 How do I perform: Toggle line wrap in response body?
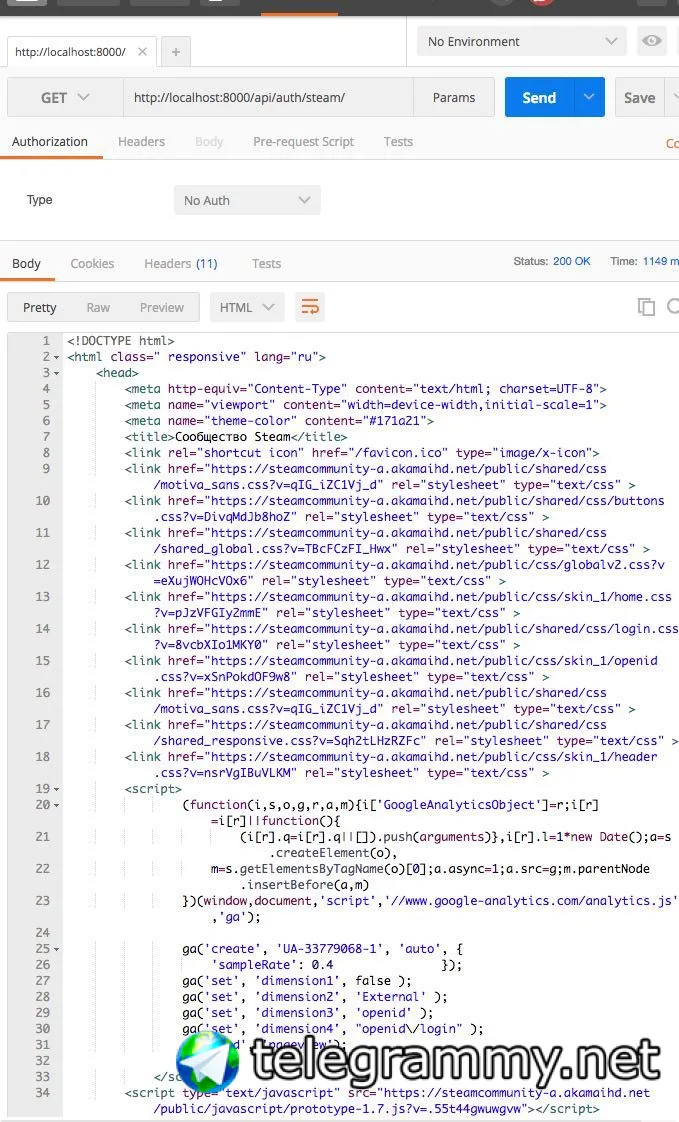[x=310, y=307]
